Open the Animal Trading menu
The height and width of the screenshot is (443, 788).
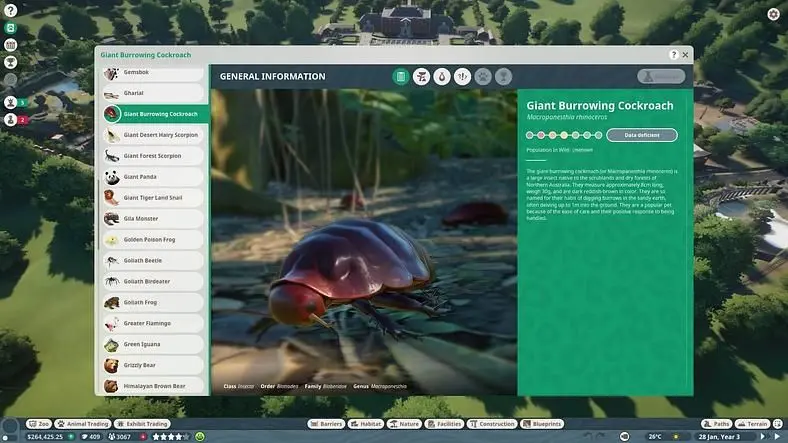(x=83, y=424)
